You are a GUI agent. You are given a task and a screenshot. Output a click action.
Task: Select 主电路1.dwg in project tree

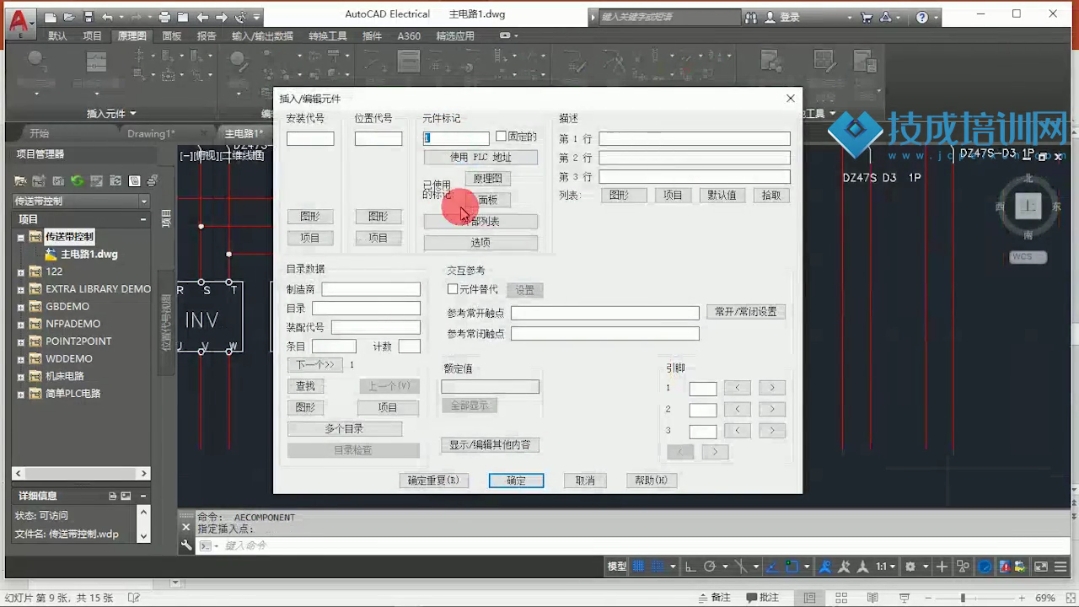[89, 254]
